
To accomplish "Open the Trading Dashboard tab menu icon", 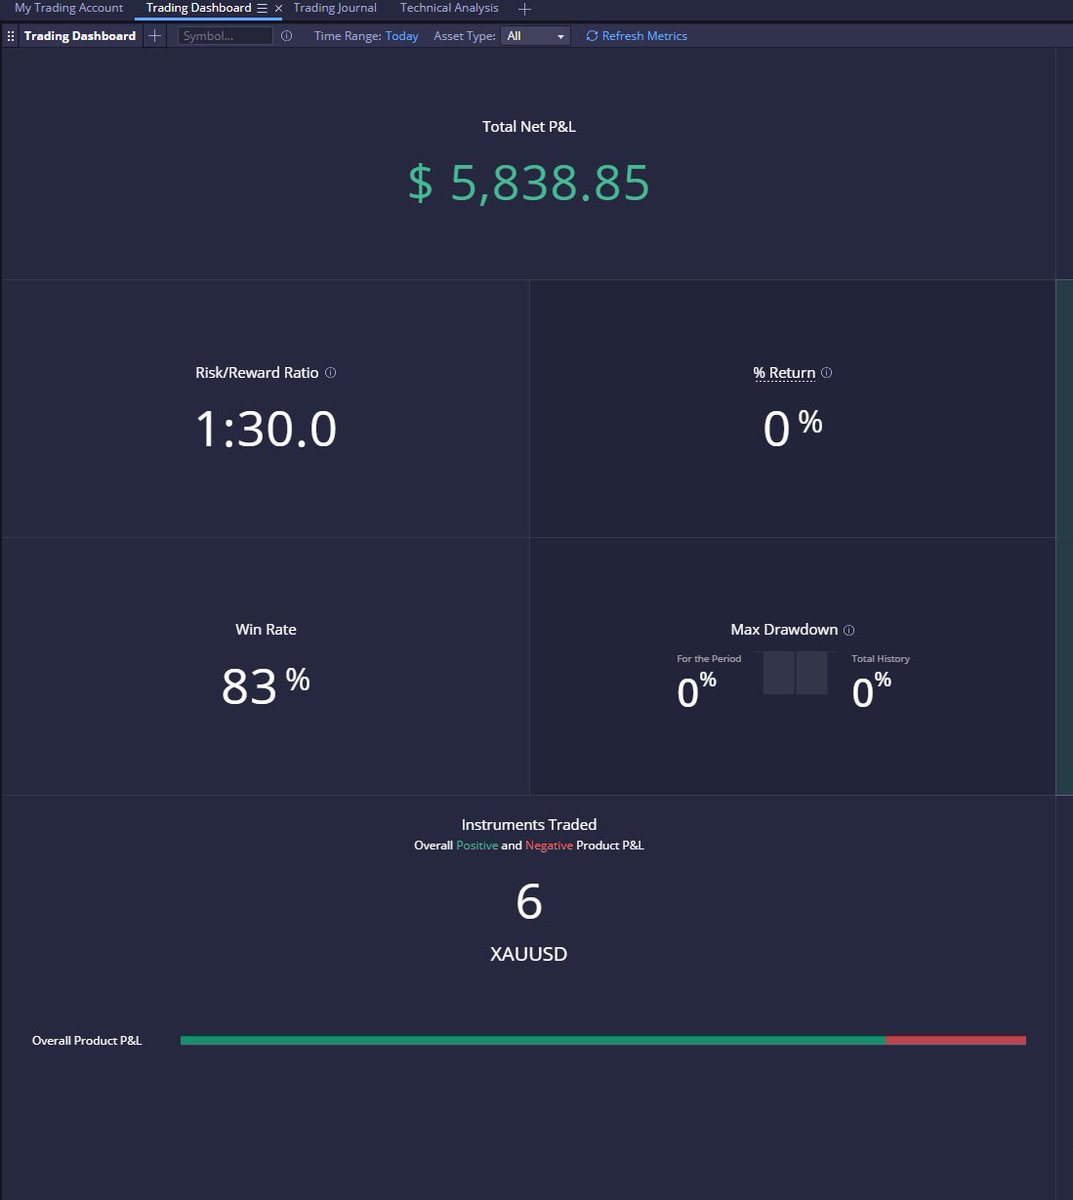I will point(262,8).
